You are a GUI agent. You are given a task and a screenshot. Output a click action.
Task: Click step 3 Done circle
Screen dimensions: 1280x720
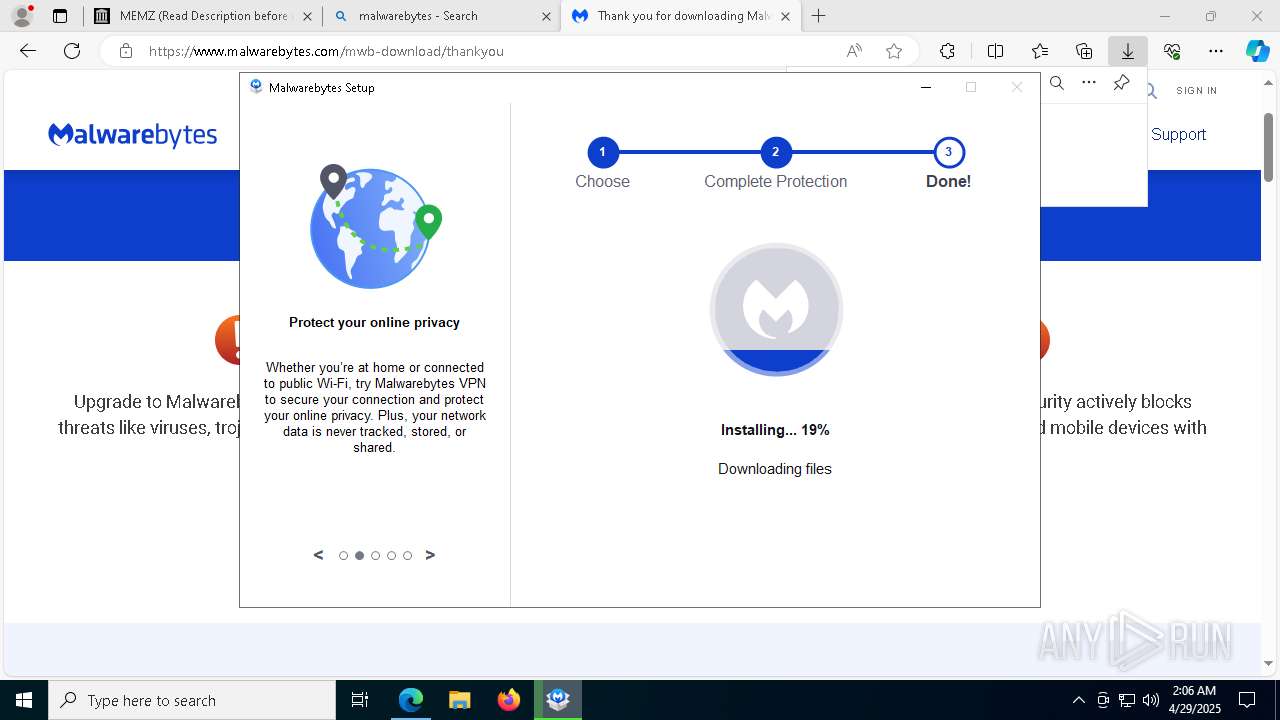pos(948,152)
